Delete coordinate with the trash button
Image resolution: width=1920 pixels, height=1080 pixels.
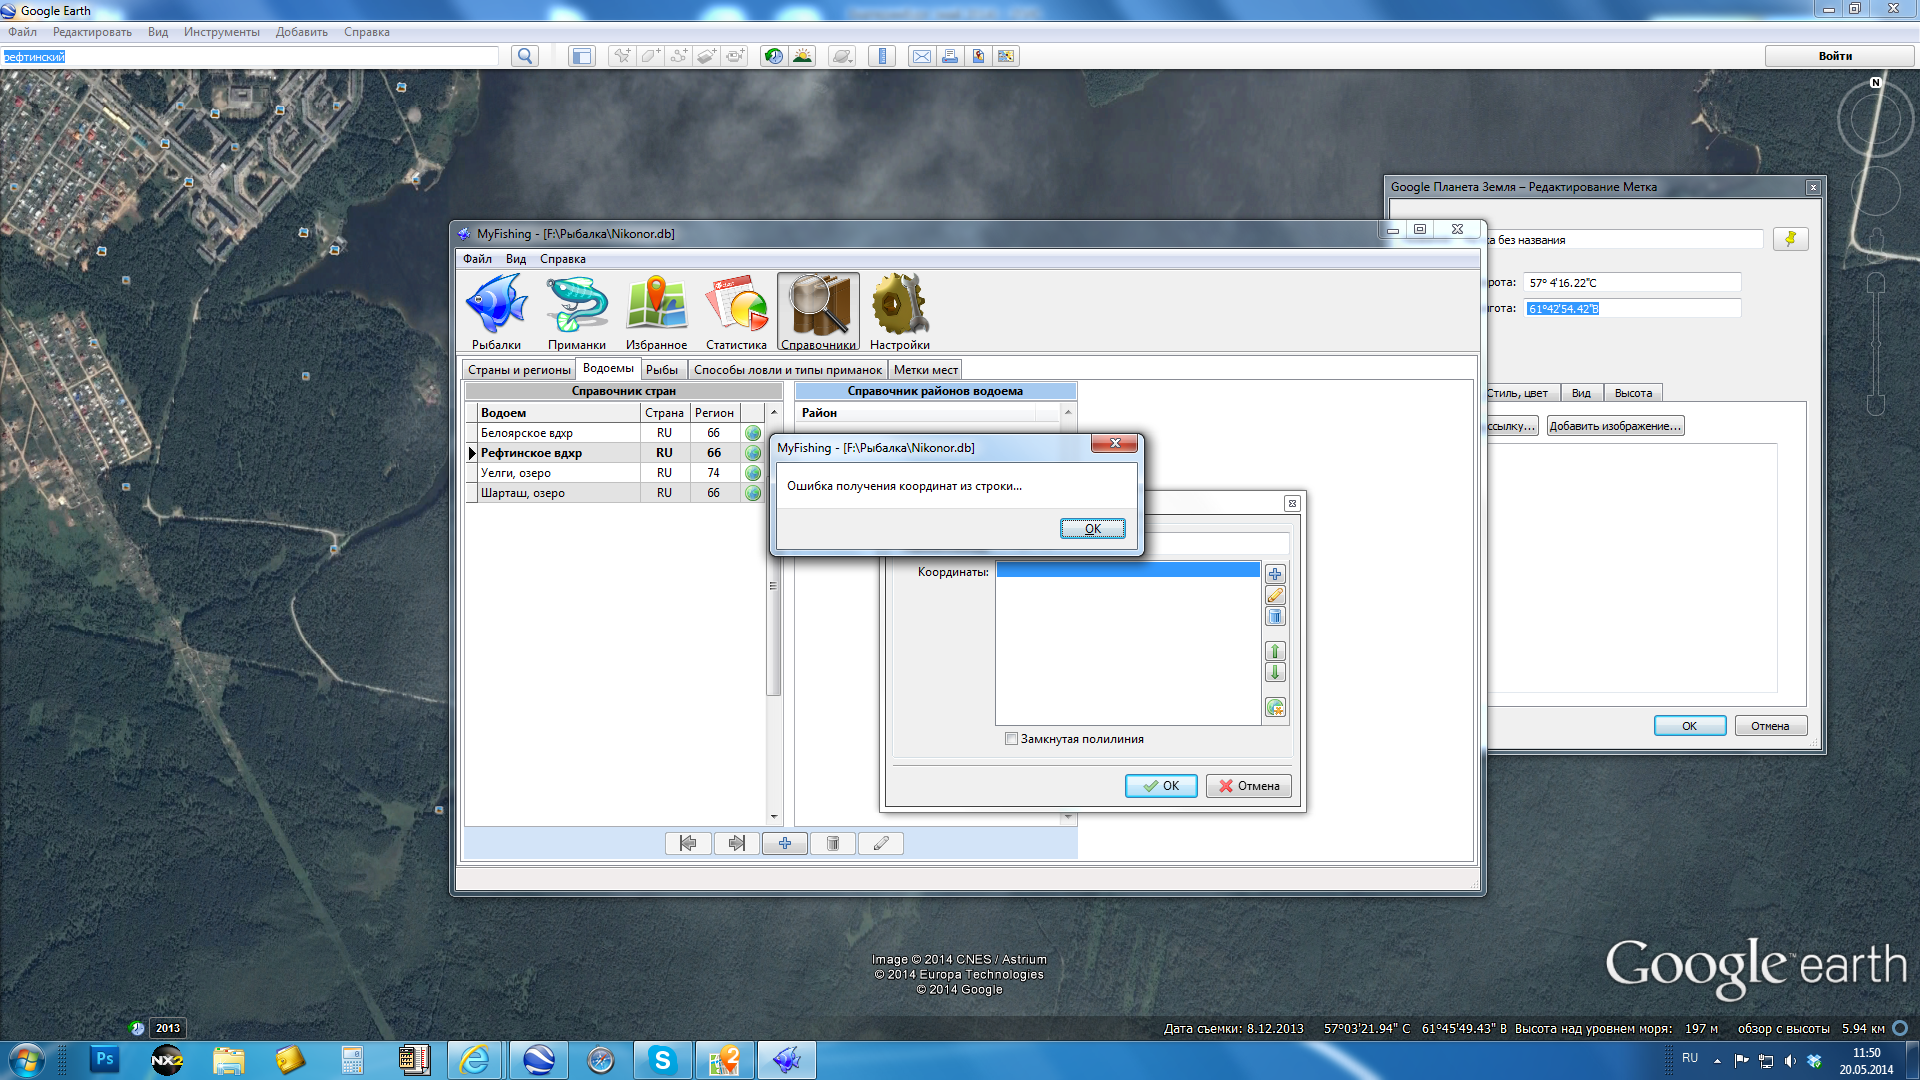(1275, 616)
